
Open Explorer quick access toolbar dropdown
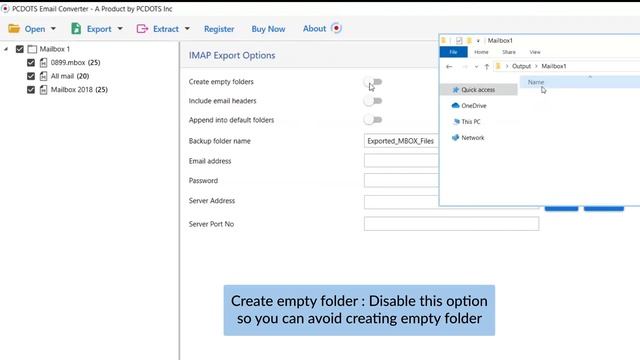pyautogui.click(x=478, y=41)
